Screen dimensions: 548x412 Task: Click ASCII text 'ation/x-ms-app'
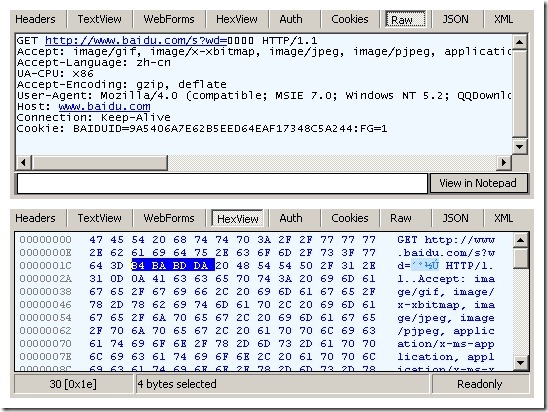coord(446,344)
